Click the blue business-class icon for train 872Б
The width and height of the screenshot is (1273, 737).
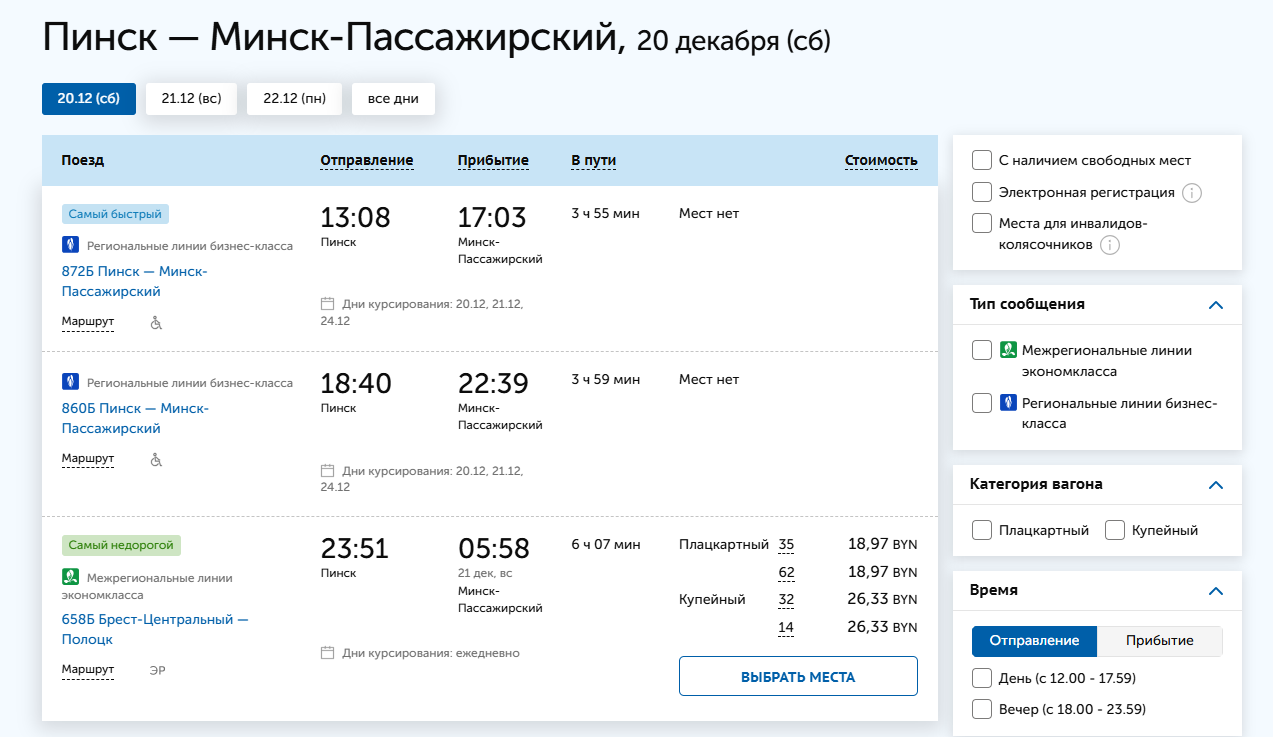click(x=70, y=245)
